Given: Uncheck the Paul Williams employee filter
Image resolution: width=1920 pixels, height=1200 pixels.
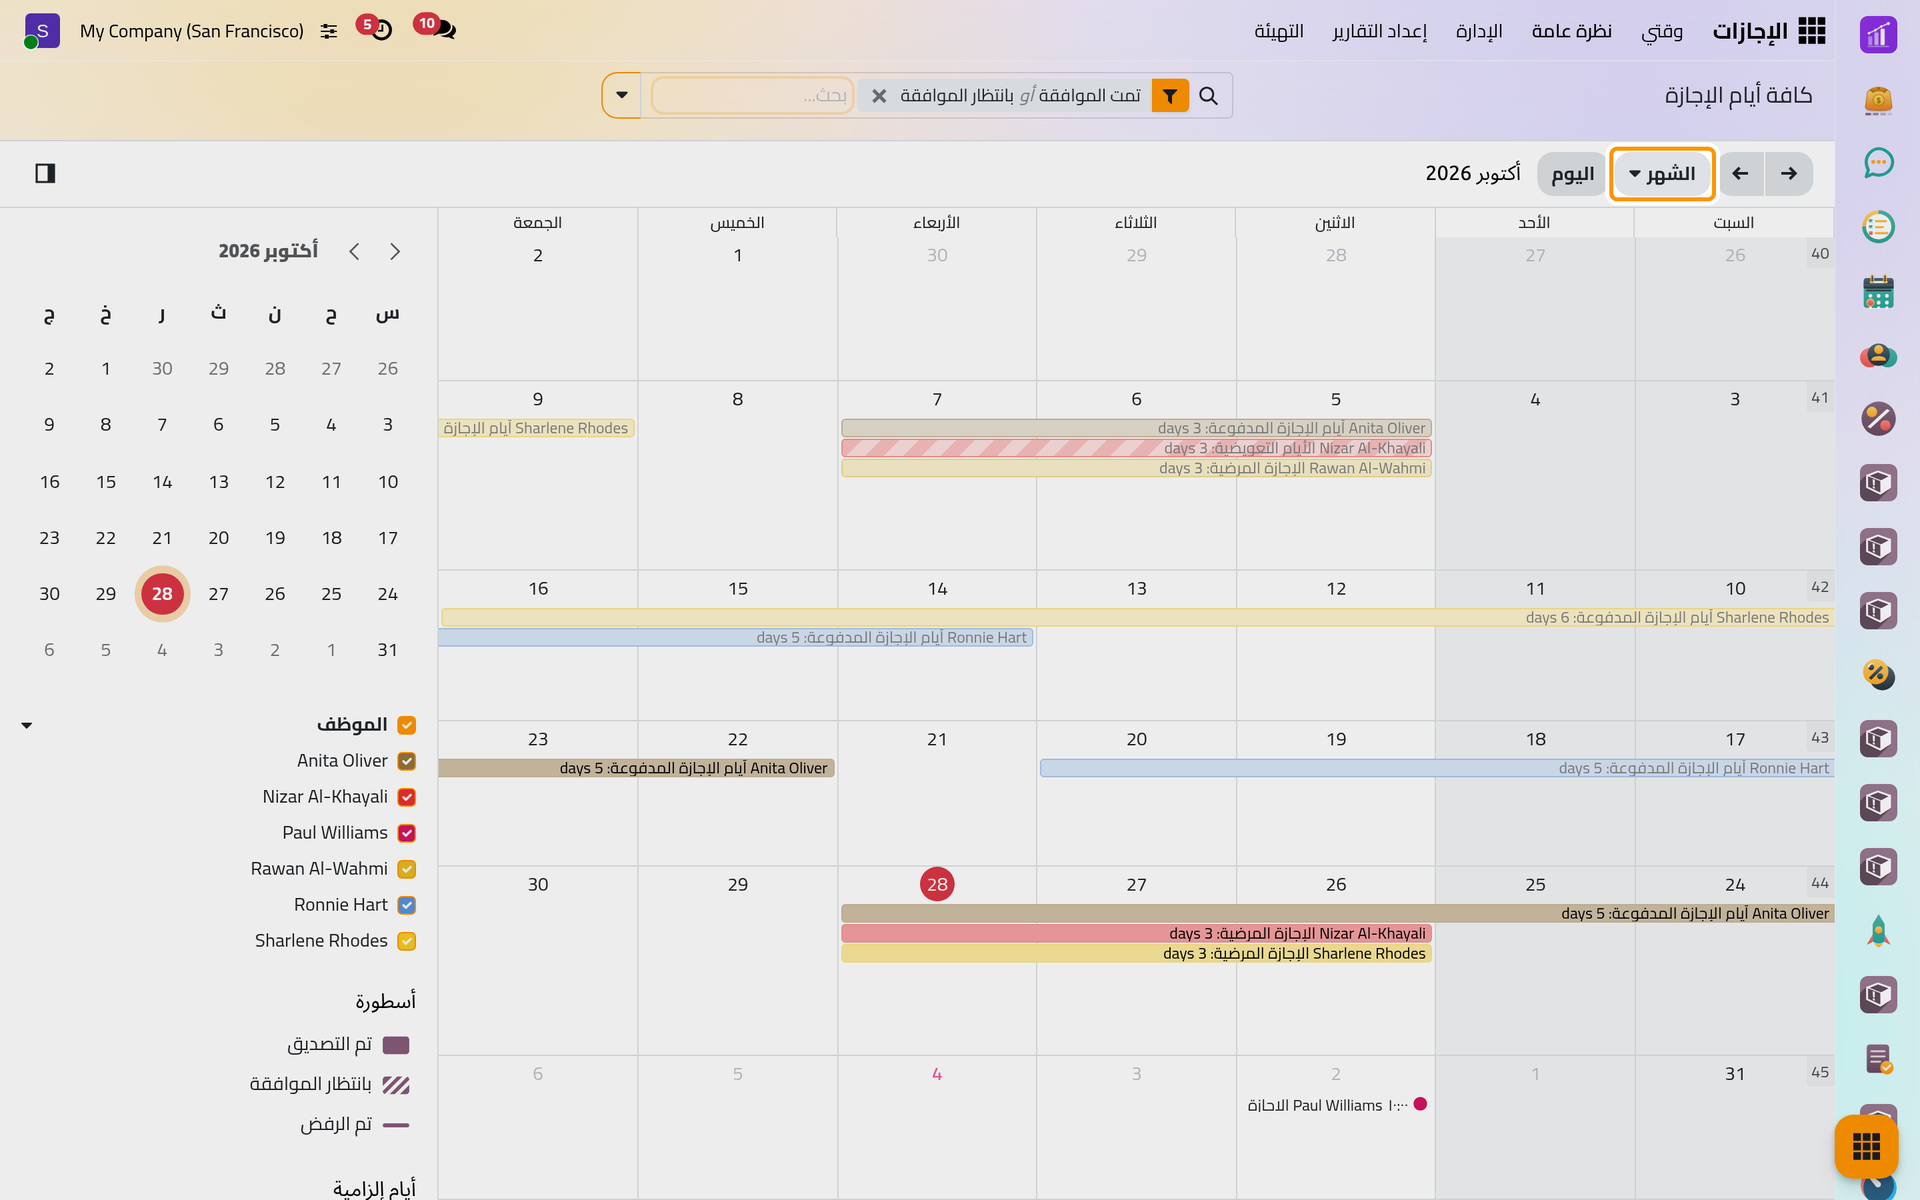Looking at the screenshot, I should 407,833.
